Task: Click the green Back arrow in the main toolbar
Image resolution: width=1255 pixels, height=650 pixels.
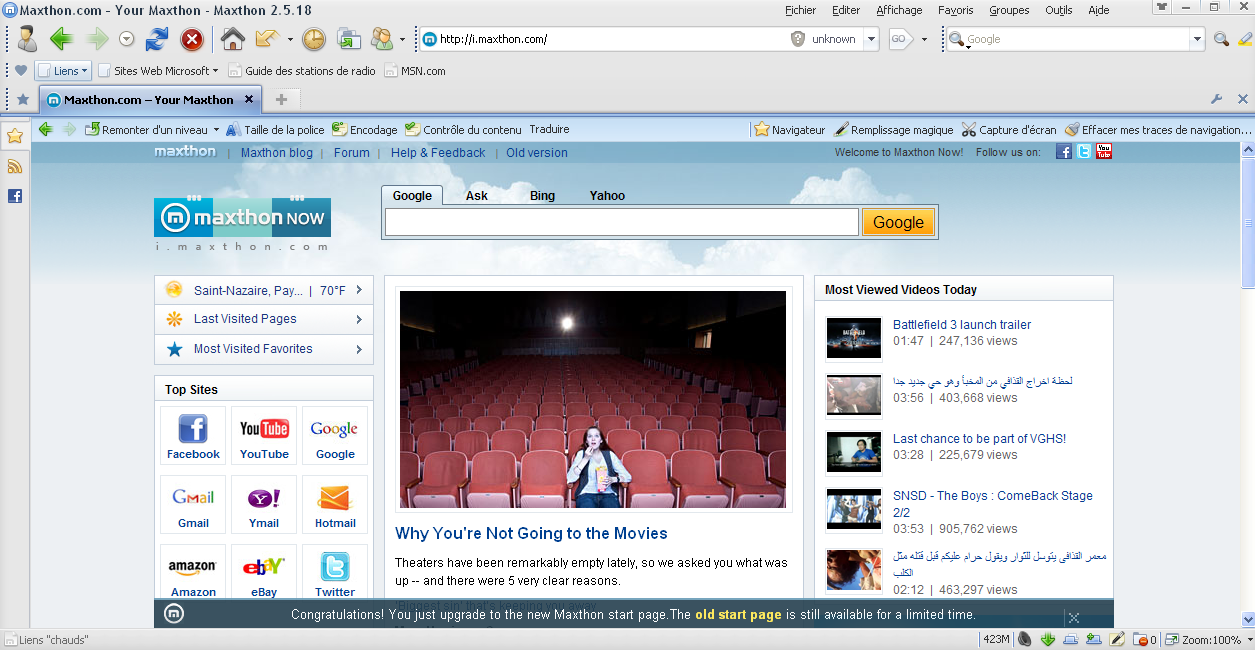Action: [x=62, y=39]
